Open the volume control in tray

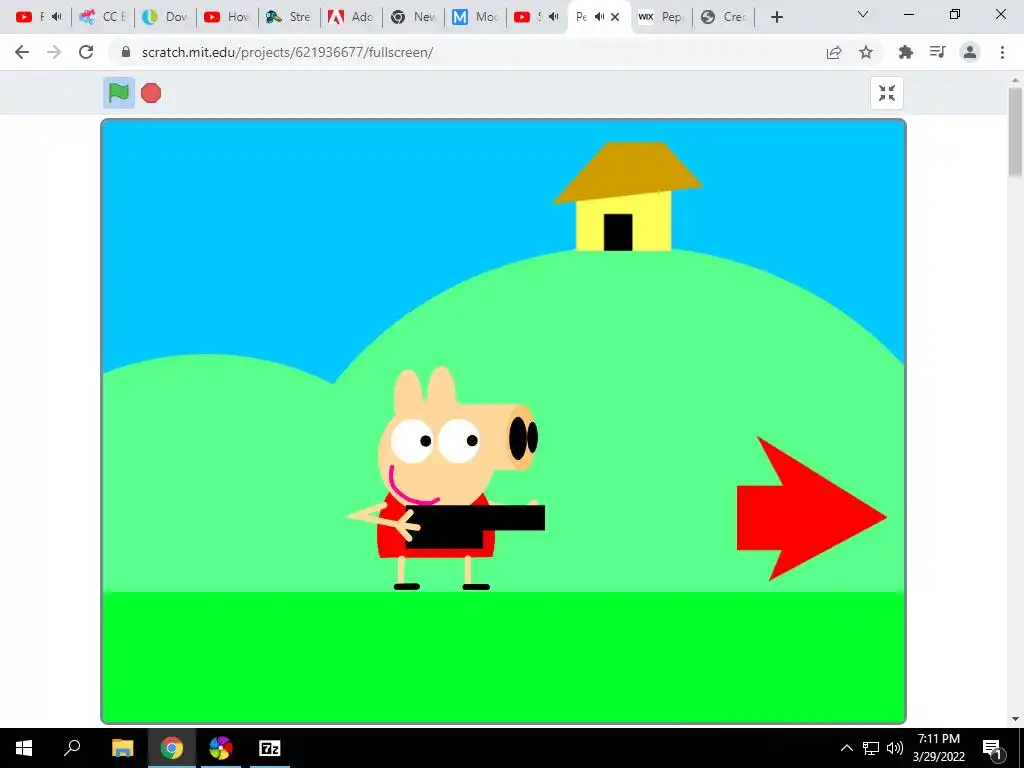[895, 748]
